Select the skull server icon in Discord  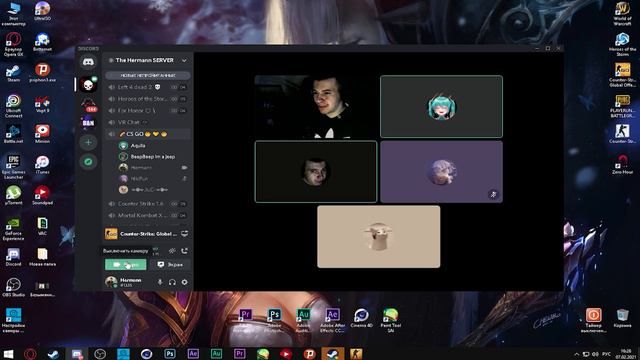(x=89, y=84)
